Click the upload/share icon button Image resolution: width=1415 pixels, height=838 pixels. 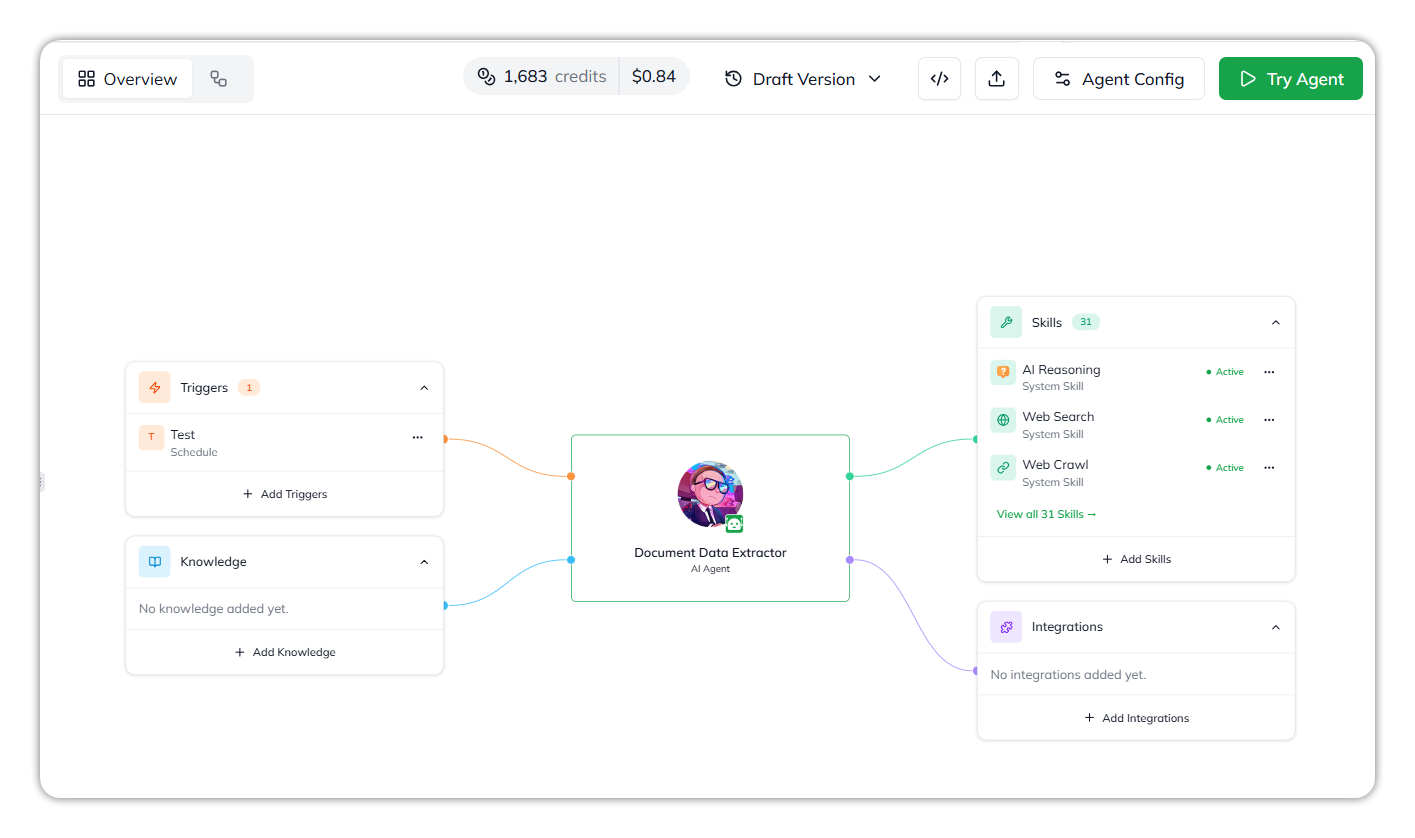pos(996,79)
